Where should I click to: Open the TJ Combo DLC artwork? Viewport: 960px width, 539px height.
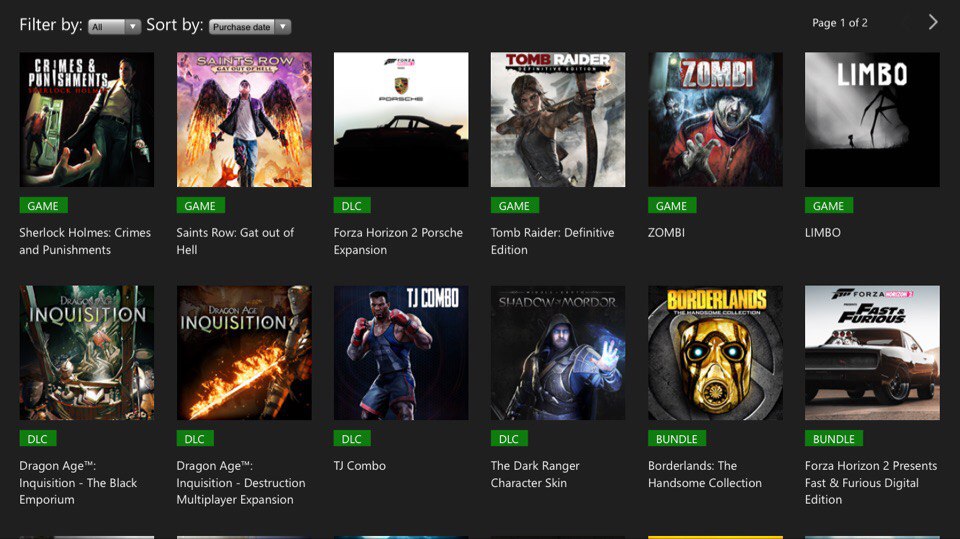coord(401,353)
